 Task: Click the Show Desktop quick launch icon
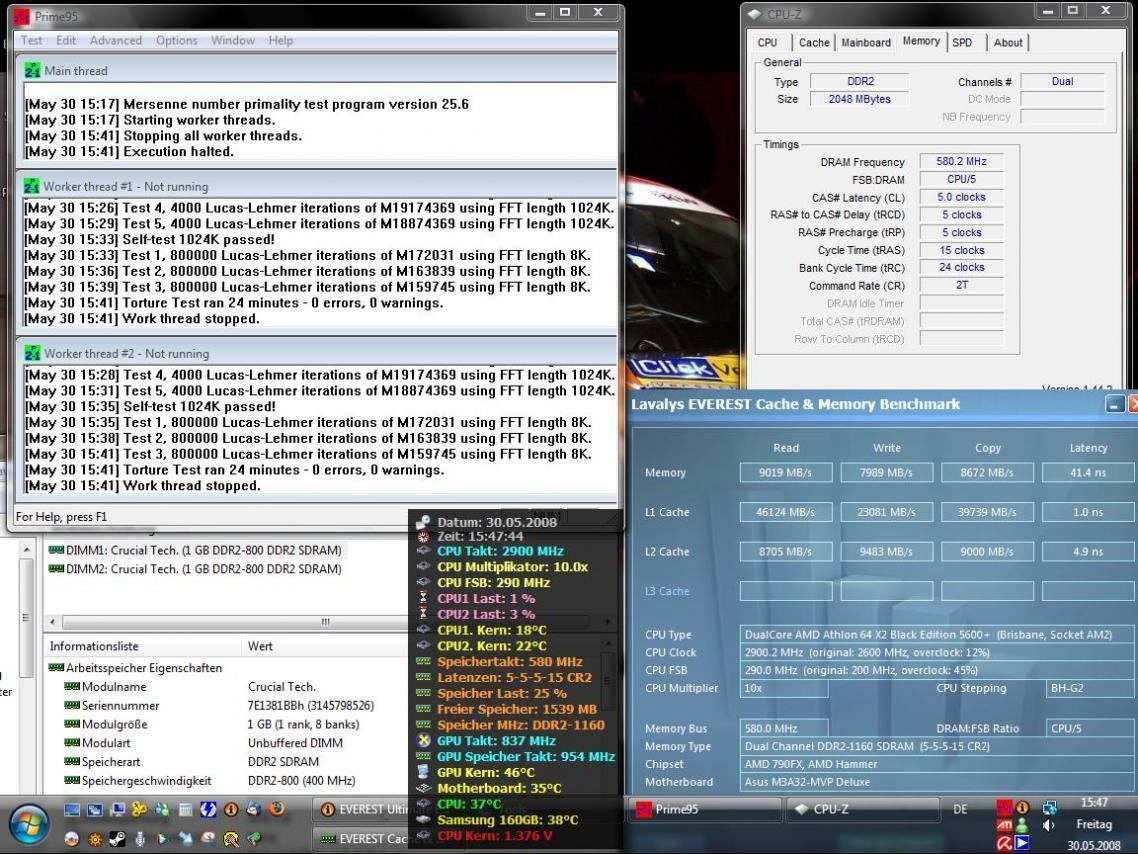[x=72, y=810]
